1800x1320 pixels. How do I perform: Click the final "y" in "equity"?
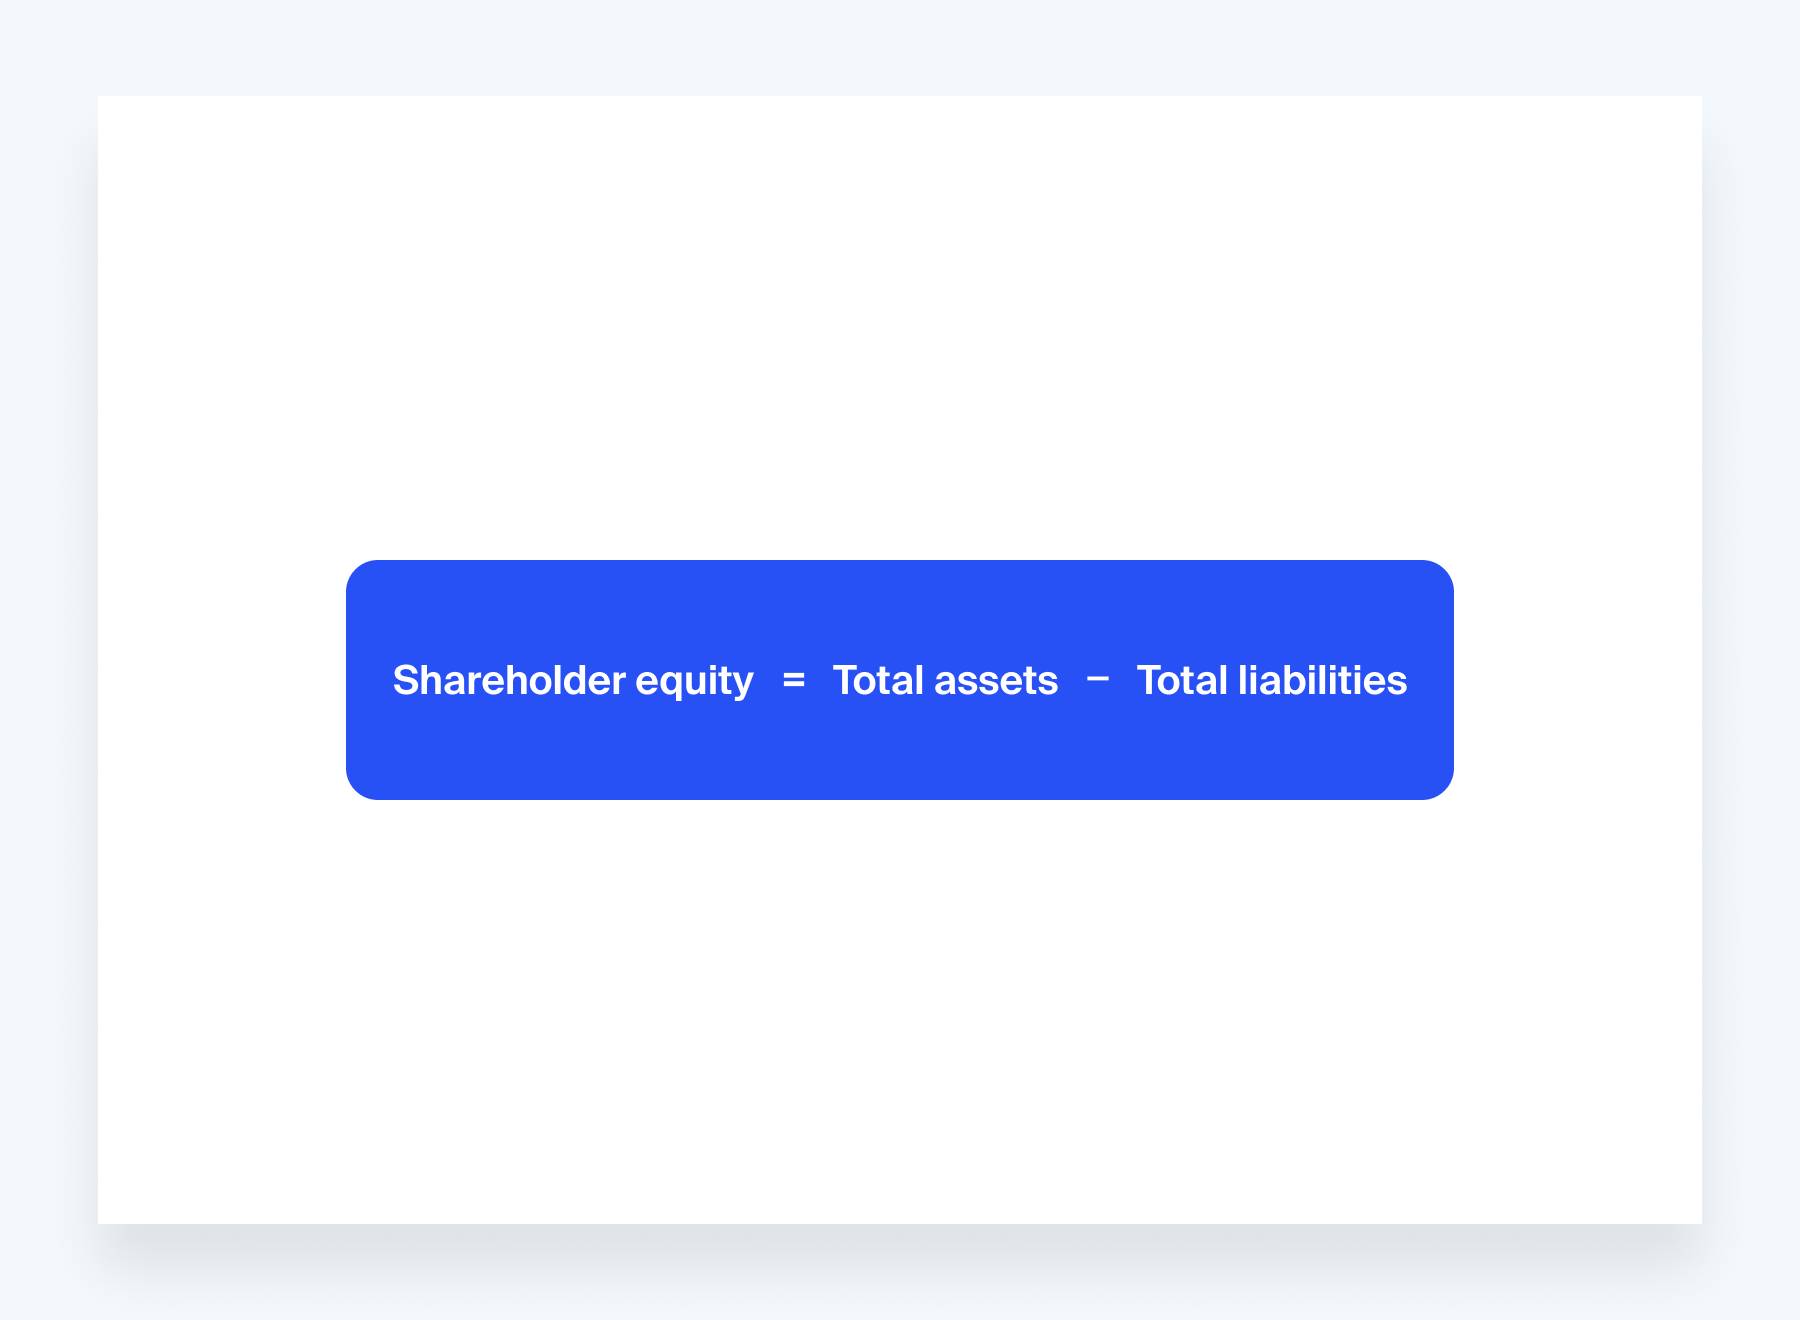point(744,684)
